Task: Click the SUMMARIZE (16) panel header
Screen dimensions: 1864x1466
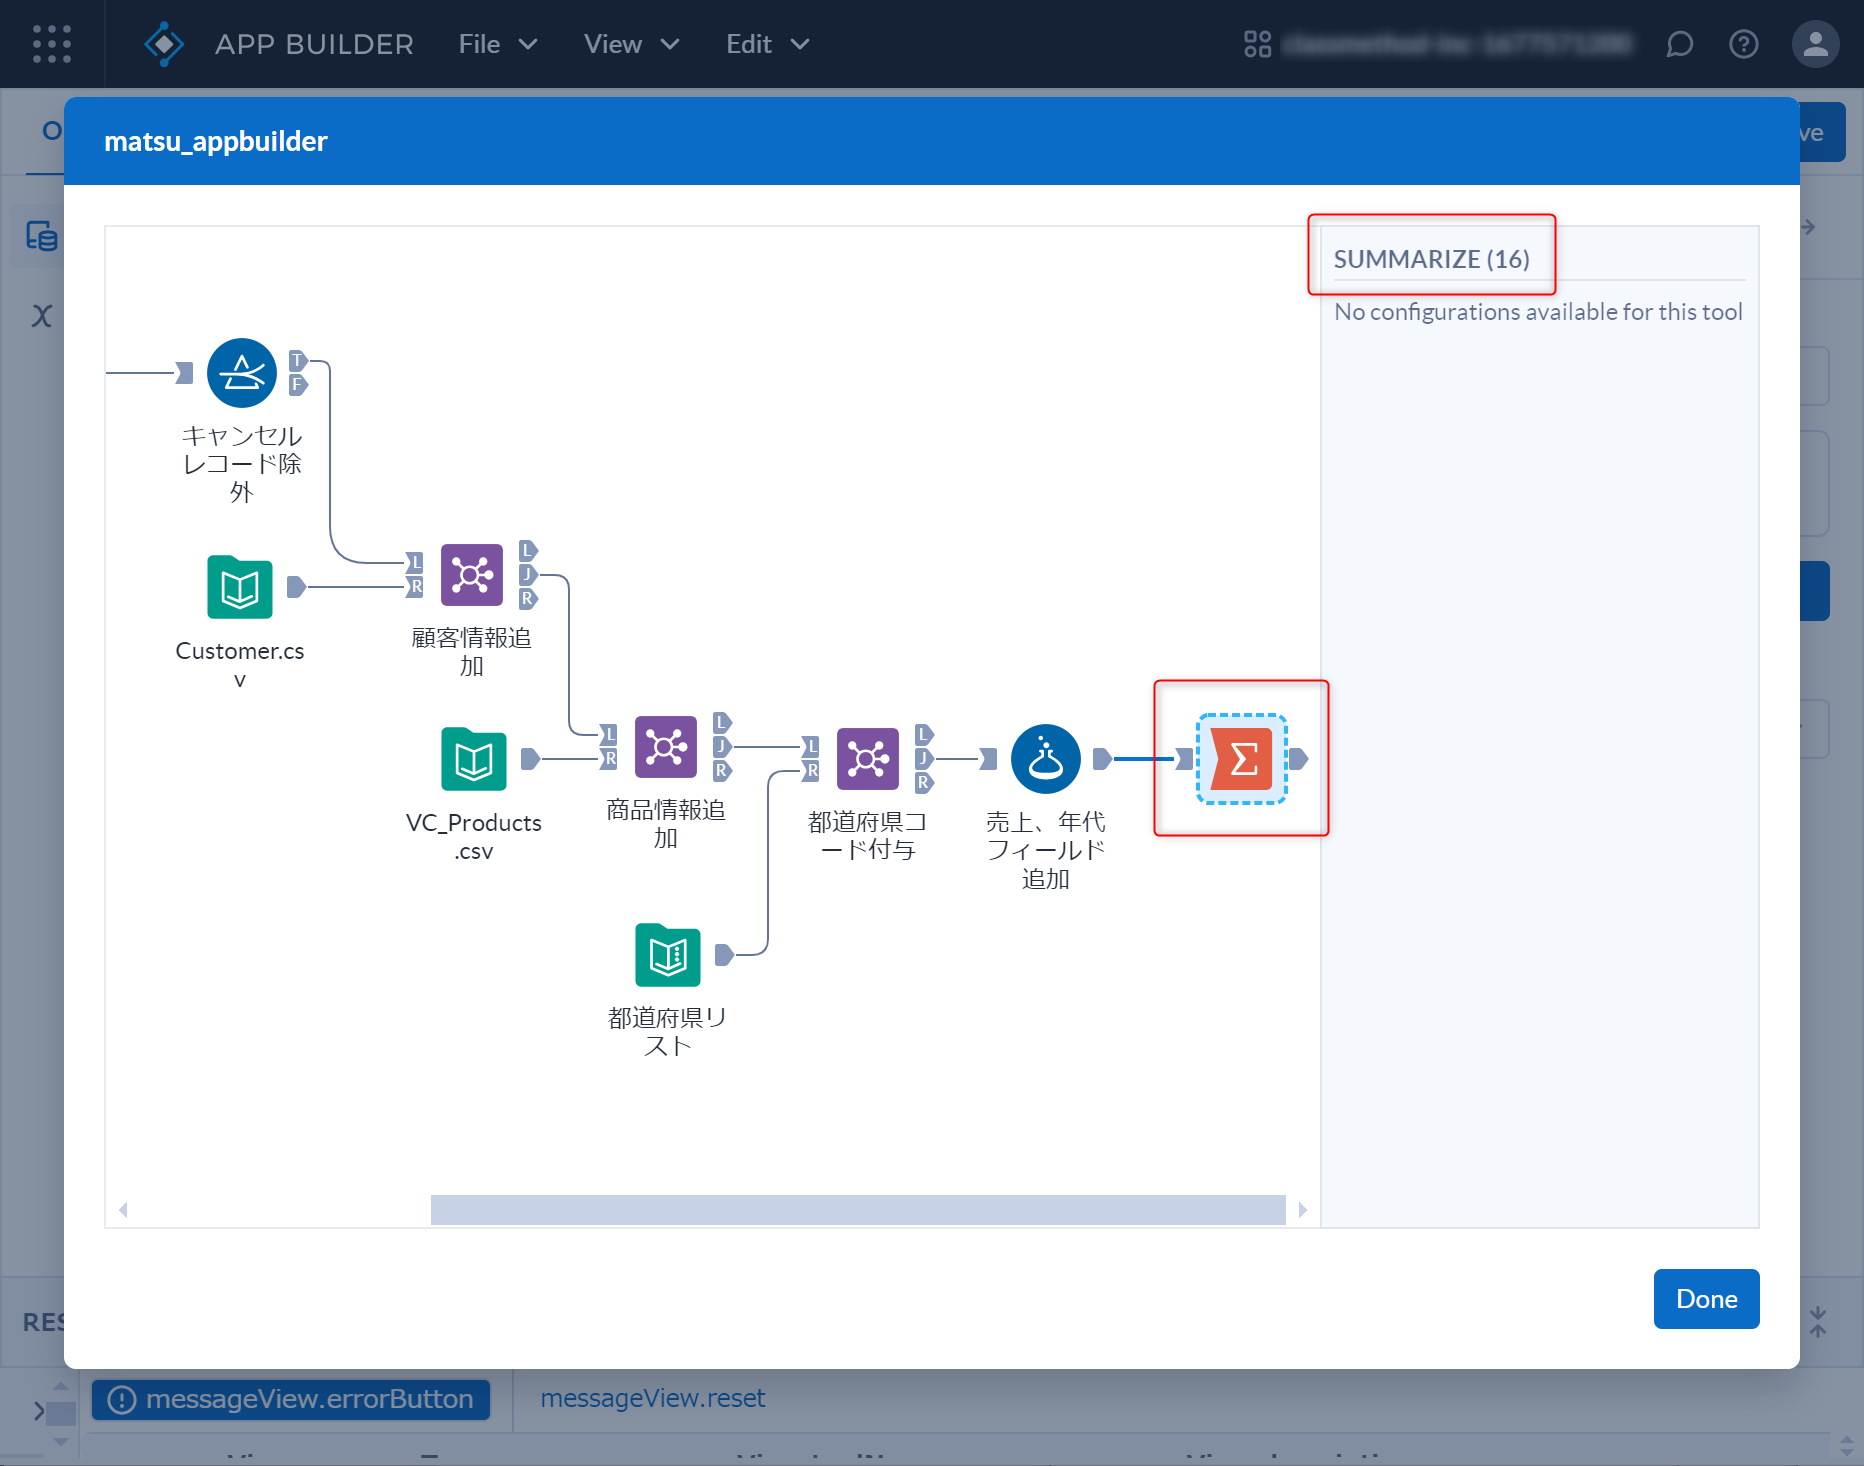Action: pos(1432,258)
